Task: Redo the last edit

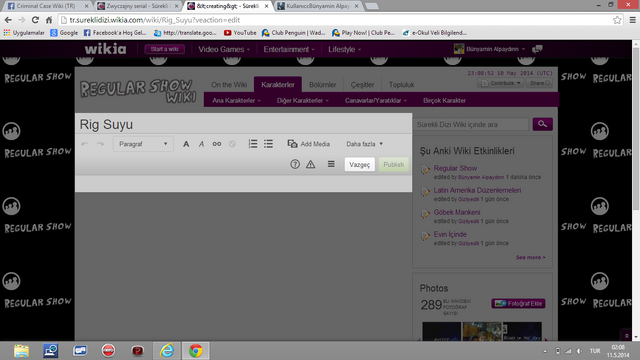Action: click(x=100, y=144)
